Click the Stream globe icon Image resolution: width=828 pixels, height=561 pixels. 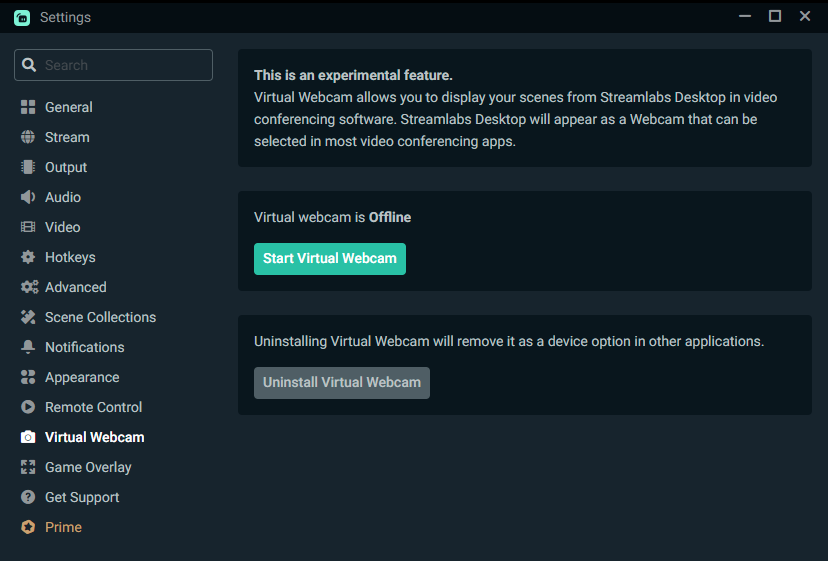click(x=28, y=137)
